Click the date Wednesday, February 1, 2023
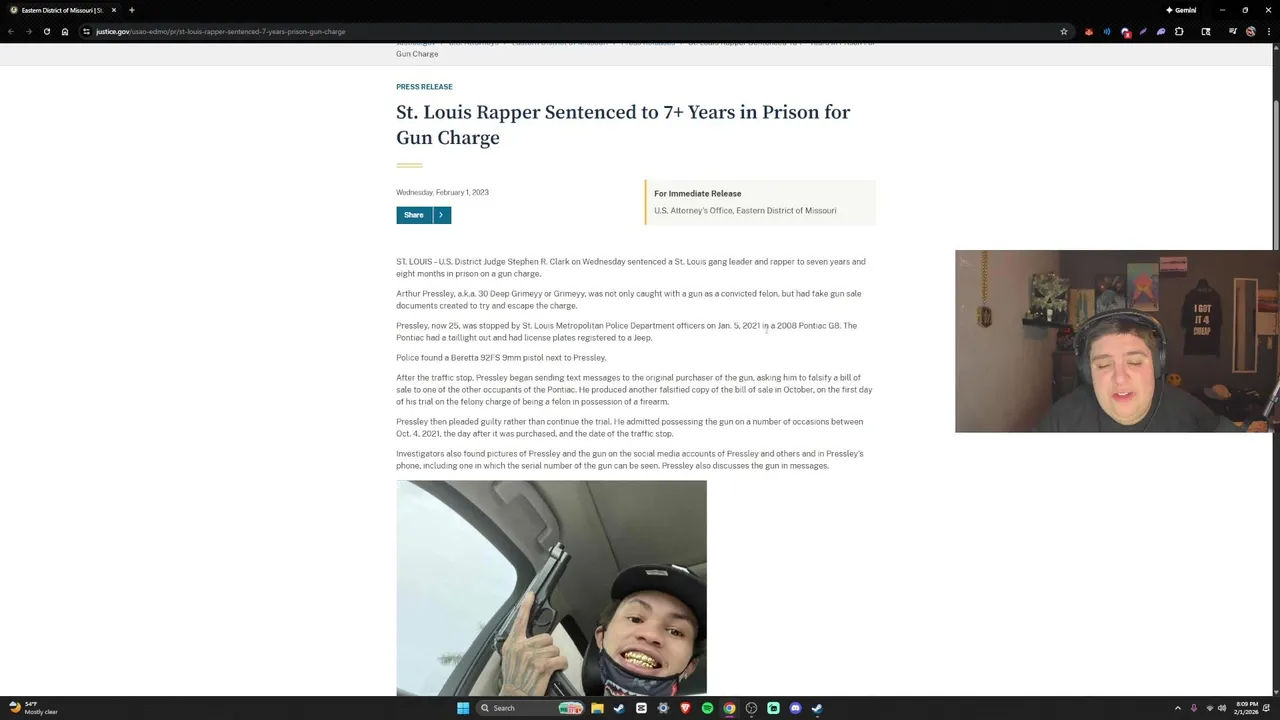The height and width of the screenshot is (720, 1280). pyautogui.click(x=442, y=192)
